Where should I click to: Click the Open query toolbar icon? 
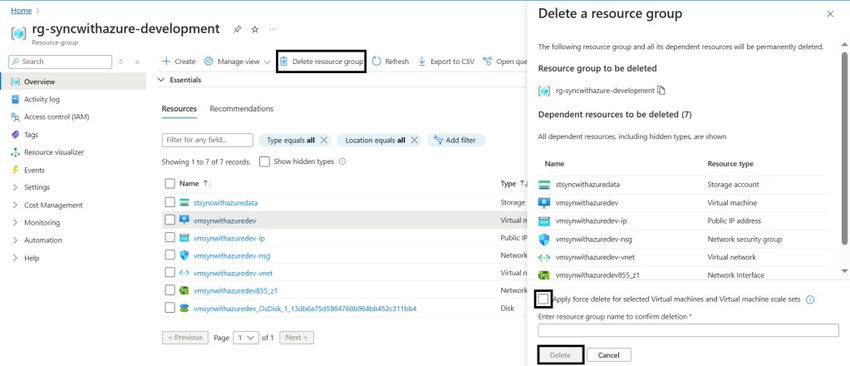(487, 61)
